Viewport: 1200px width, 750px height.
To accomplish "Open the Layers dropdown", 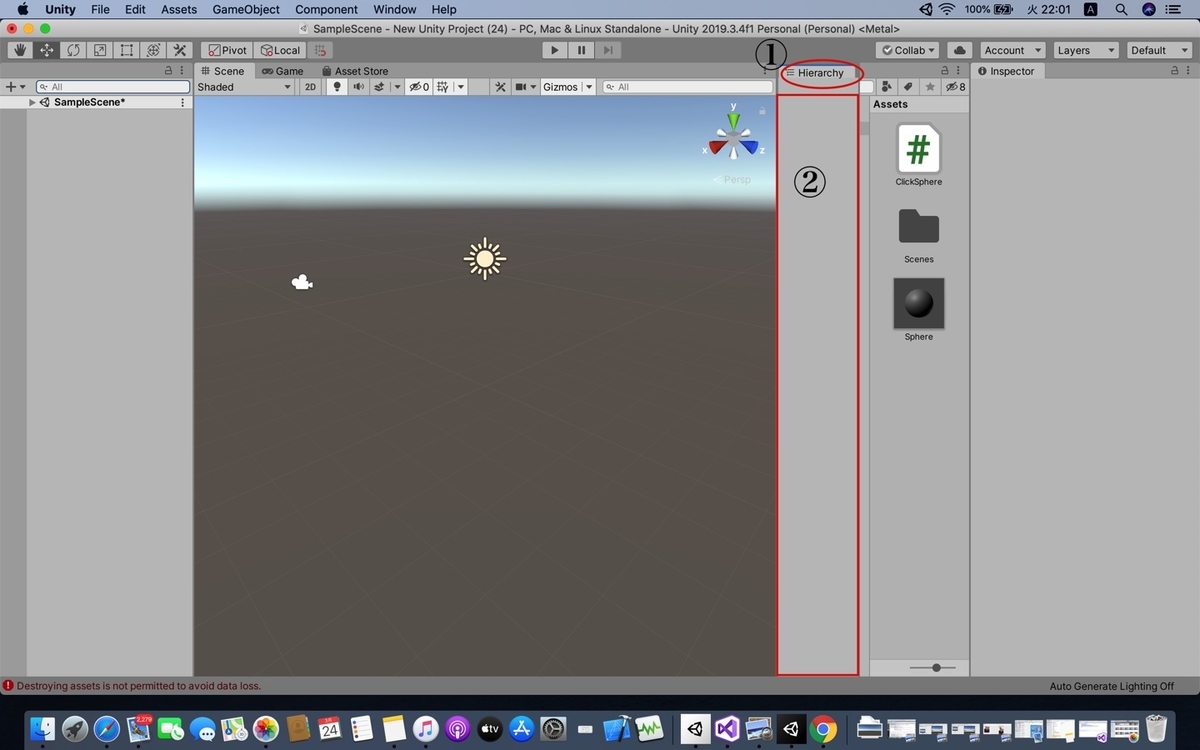I will click(x=1086, y=50).
